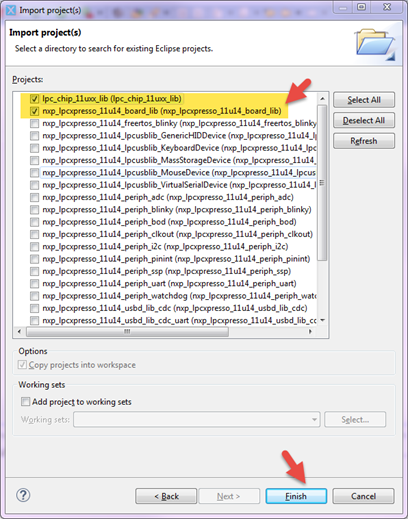Screen dimensions: 408x519
Task: Check the lpcusblib_KeyboardDevice project checkbox
Action: point(34,148)
